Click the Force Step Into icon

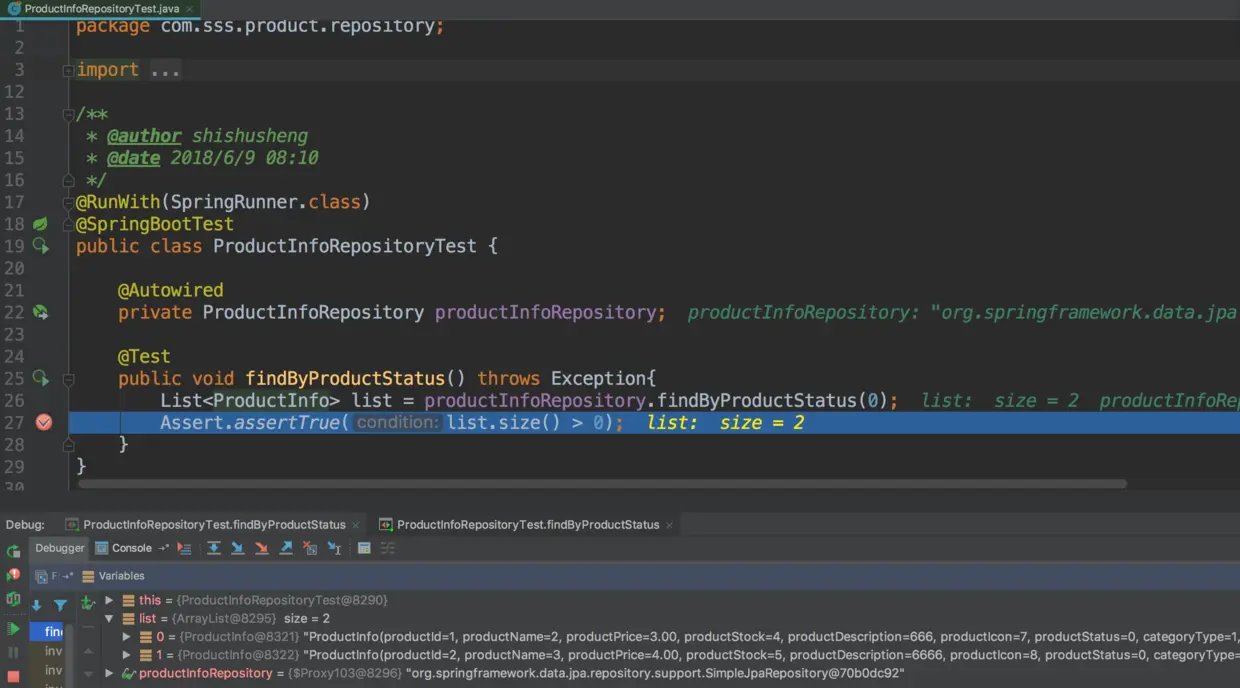click(262, 548)
